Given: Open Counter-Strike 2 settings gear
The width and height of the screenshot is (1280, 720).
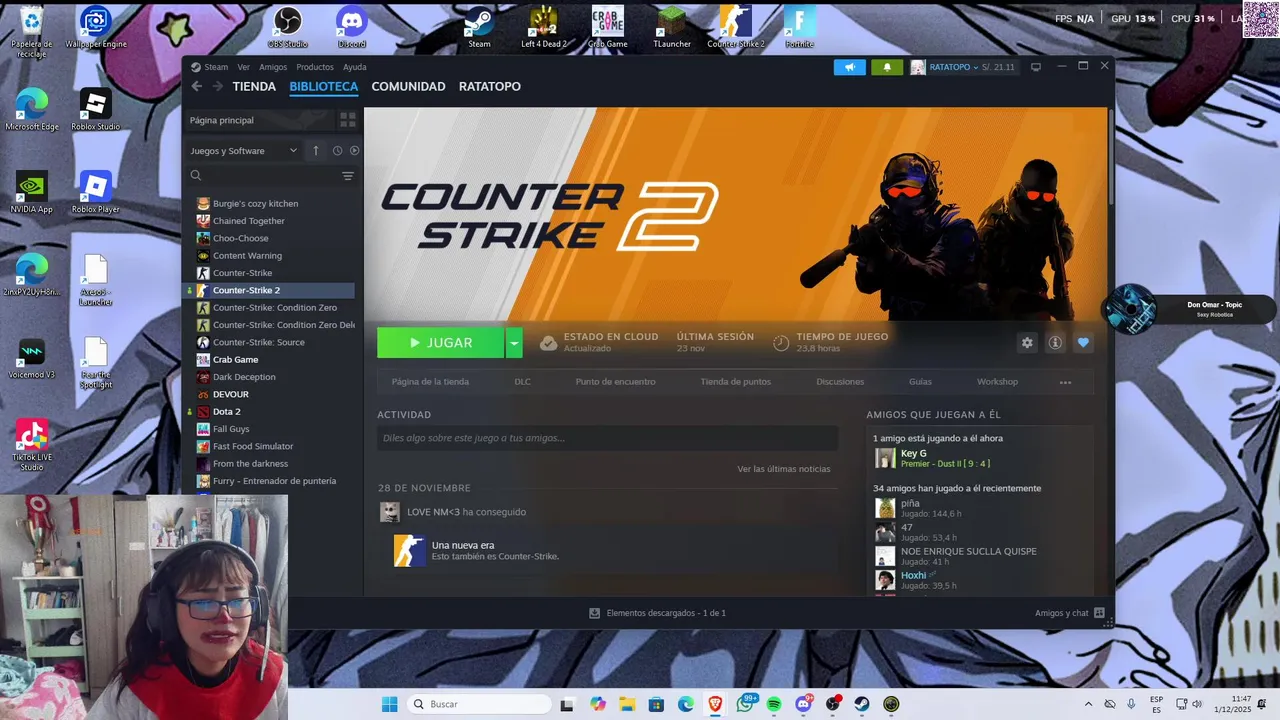Looking at the screenshot, I should (x=1027, y=343).
